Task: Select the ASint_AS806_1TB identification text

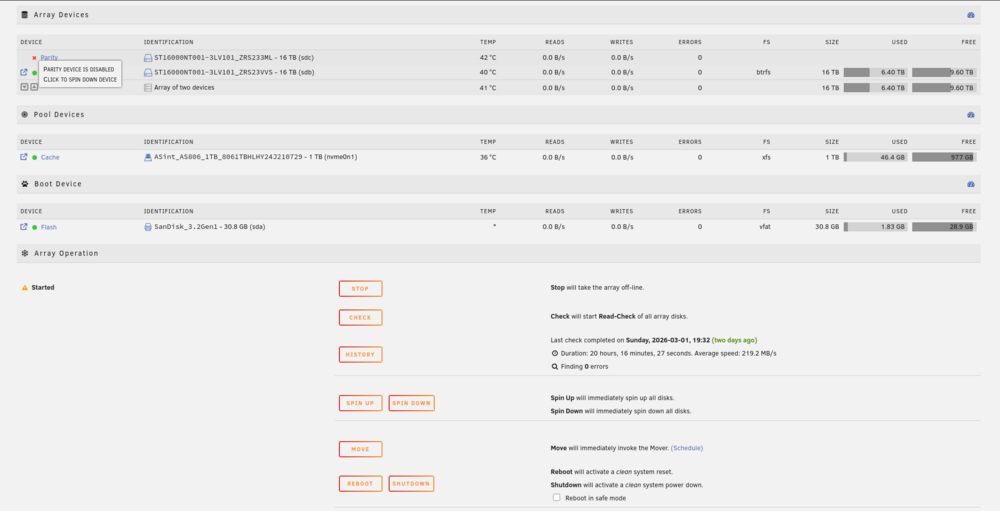Action: click(x=256, y=157)
